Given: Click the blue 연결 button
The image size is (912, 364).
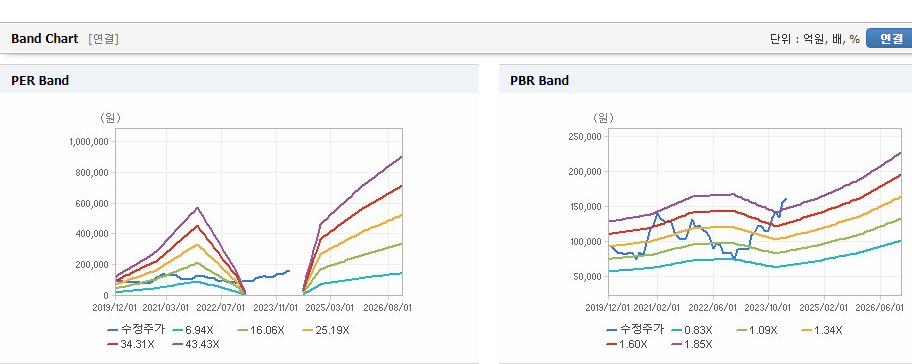Looking at the screenshot, I should coord(889,38).
